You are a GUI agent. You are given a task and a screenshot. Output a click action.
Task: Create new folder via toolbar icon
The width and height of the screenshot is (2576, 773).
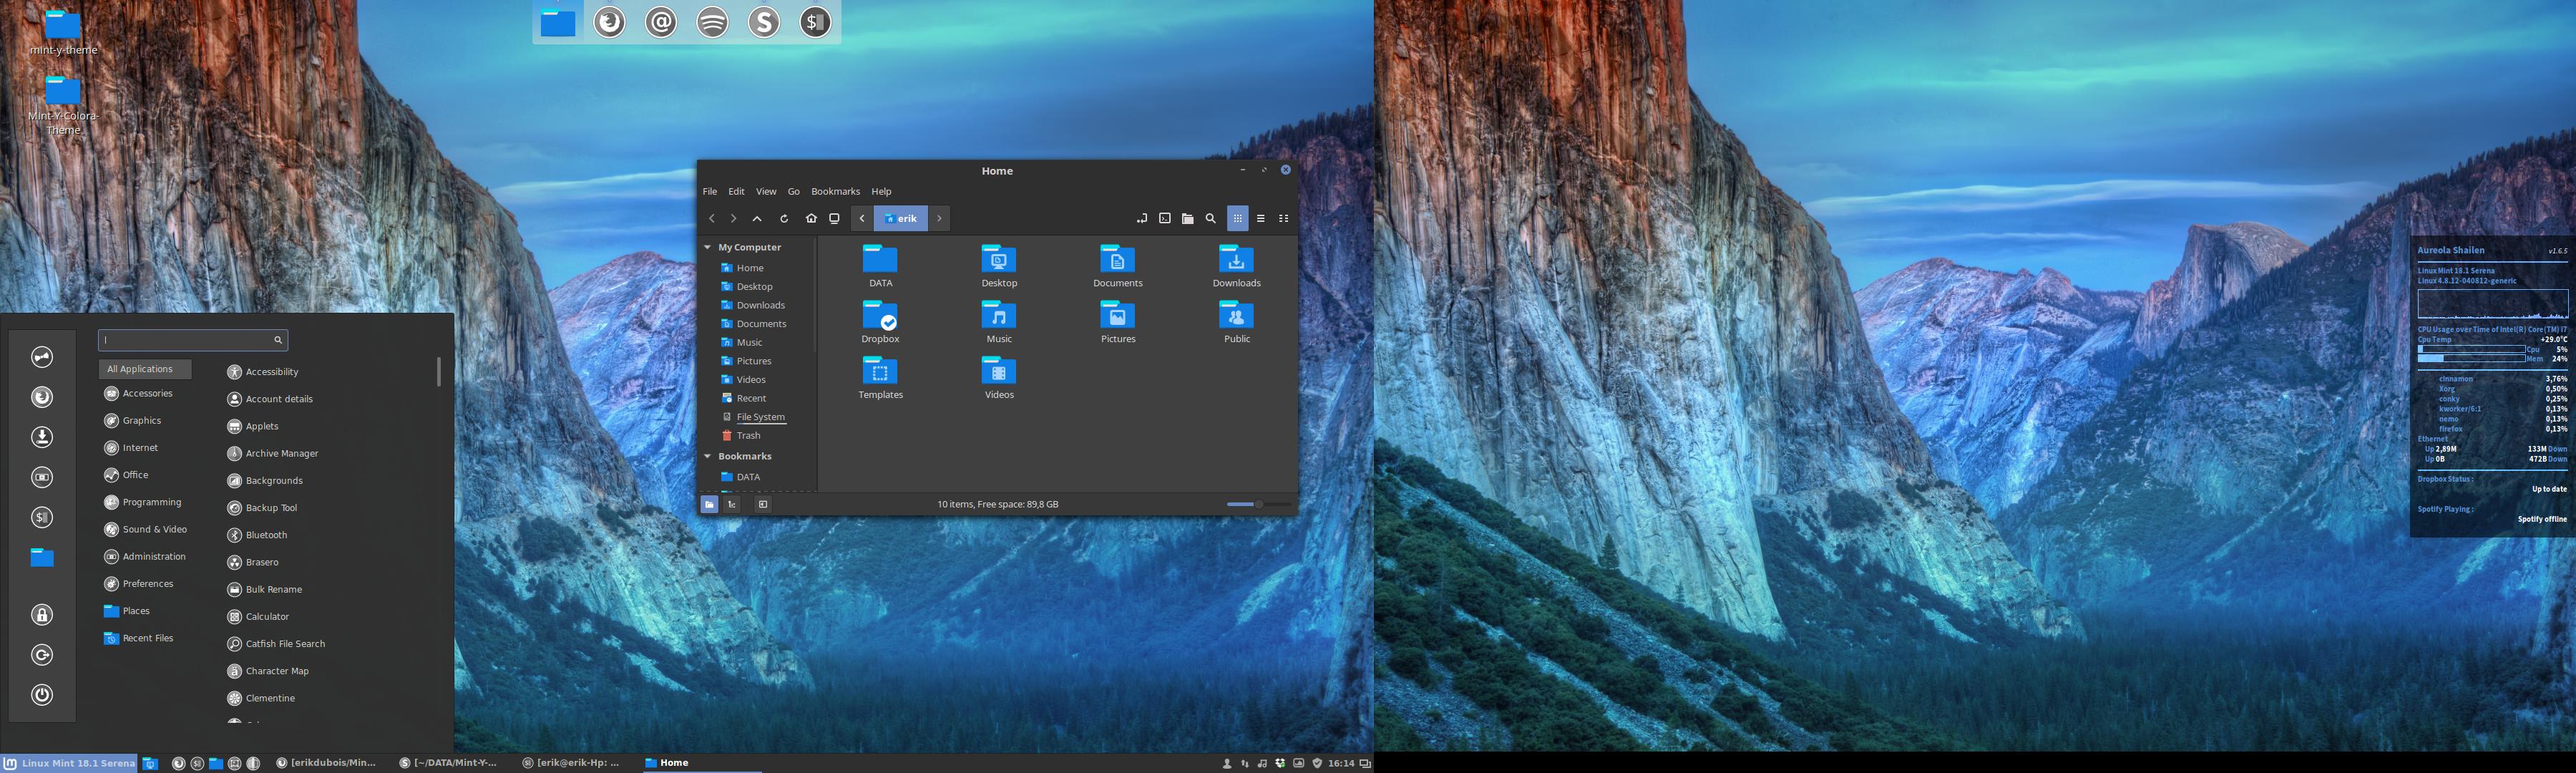tap(1188, 218)
